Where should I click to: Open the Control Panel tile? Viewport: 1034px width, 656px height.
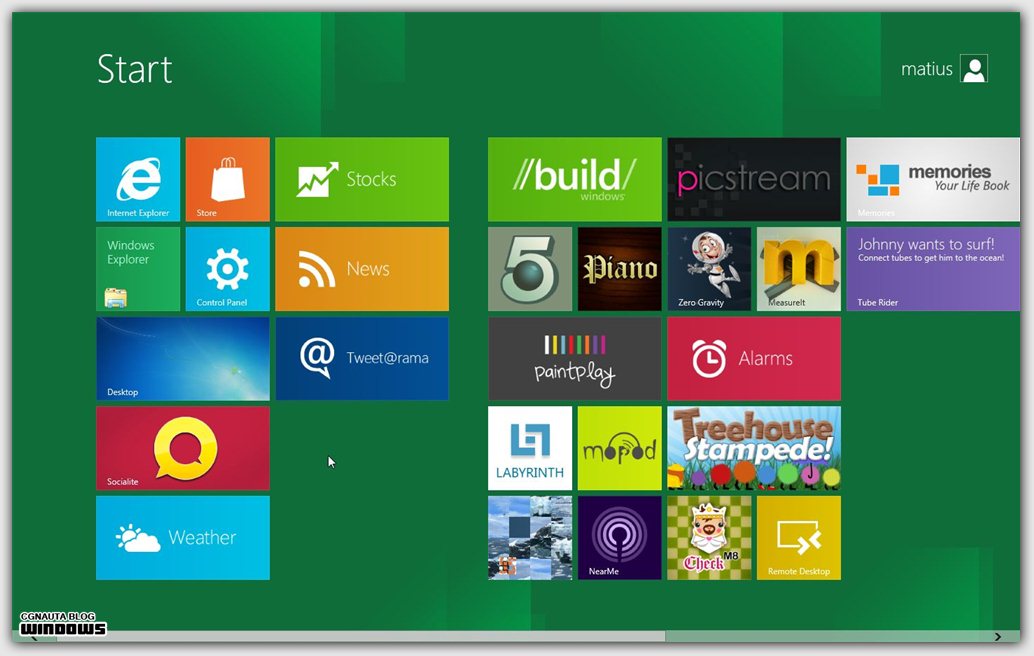coord(227,268)
